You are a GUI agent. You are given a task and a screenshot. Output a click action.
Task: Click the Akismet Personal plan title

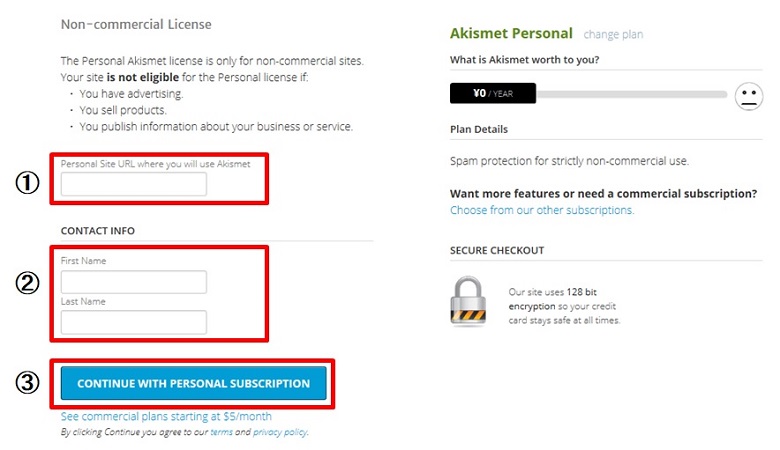(x=512, y=33)
